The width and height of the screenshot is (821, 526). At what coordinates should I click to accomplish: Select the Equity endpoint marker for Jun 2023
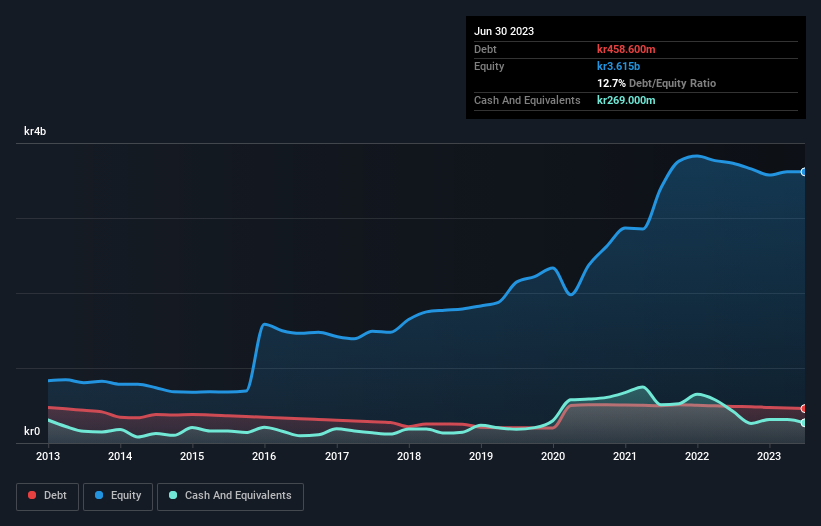804,172
